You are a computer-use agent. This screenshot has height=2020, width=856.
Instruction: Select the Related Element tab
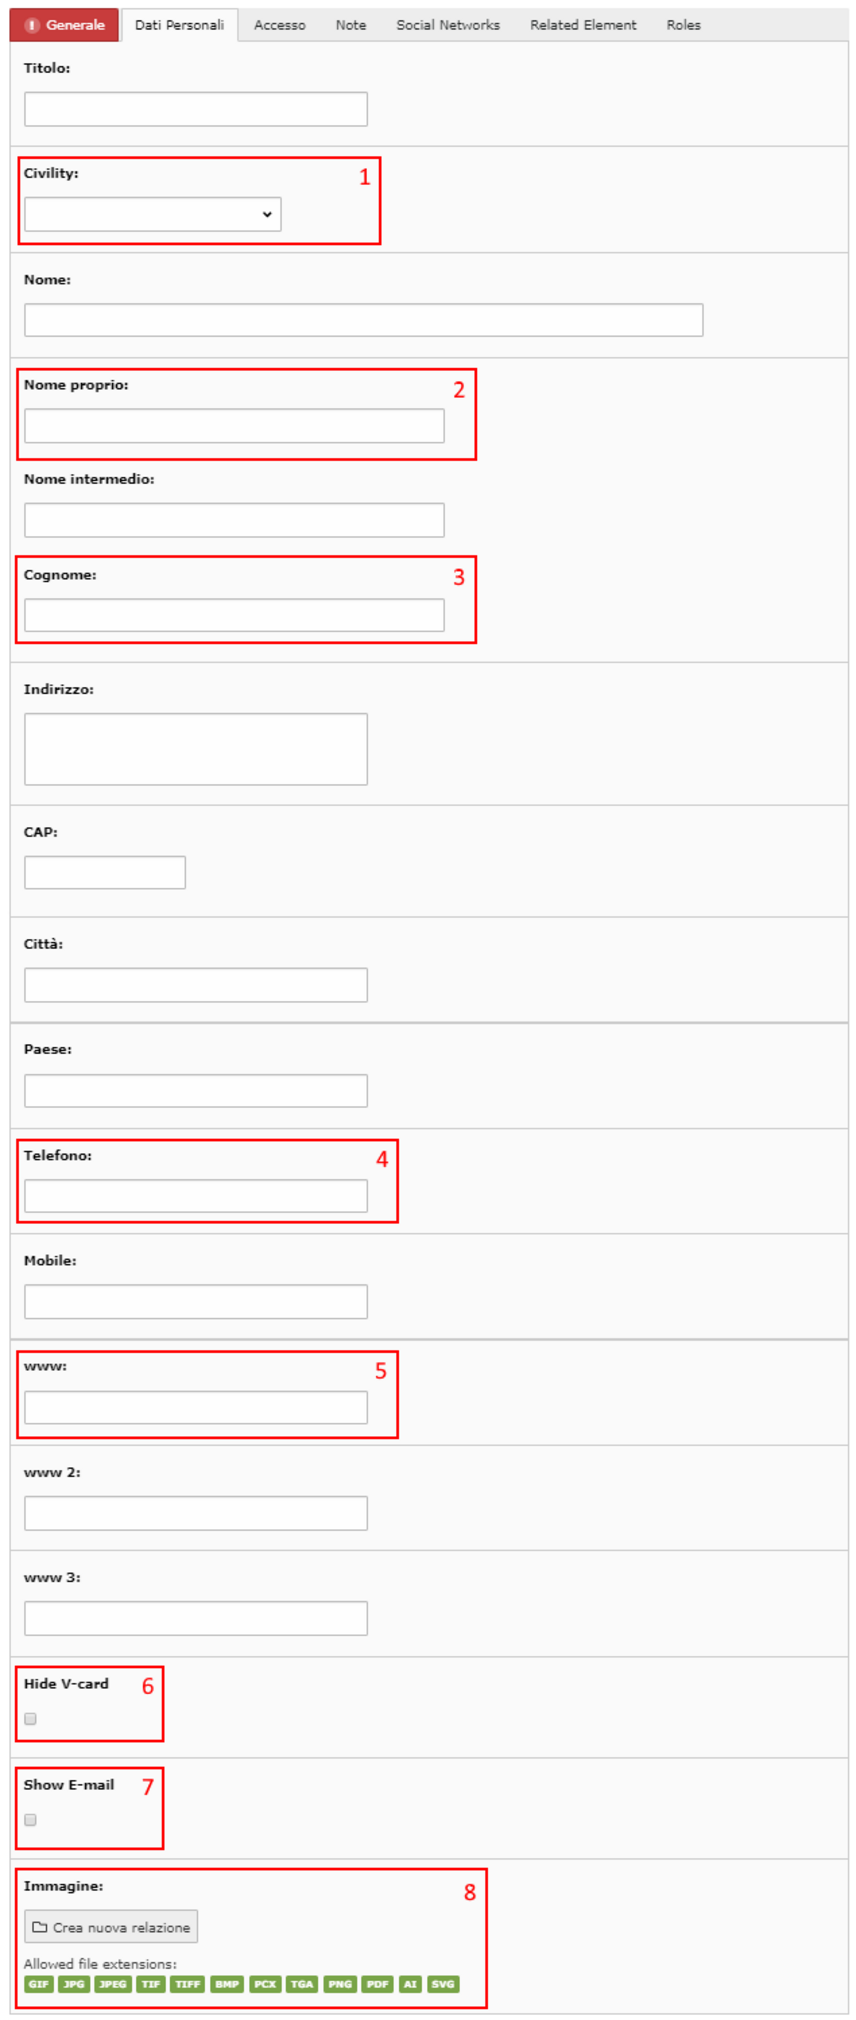click(583, 25)
